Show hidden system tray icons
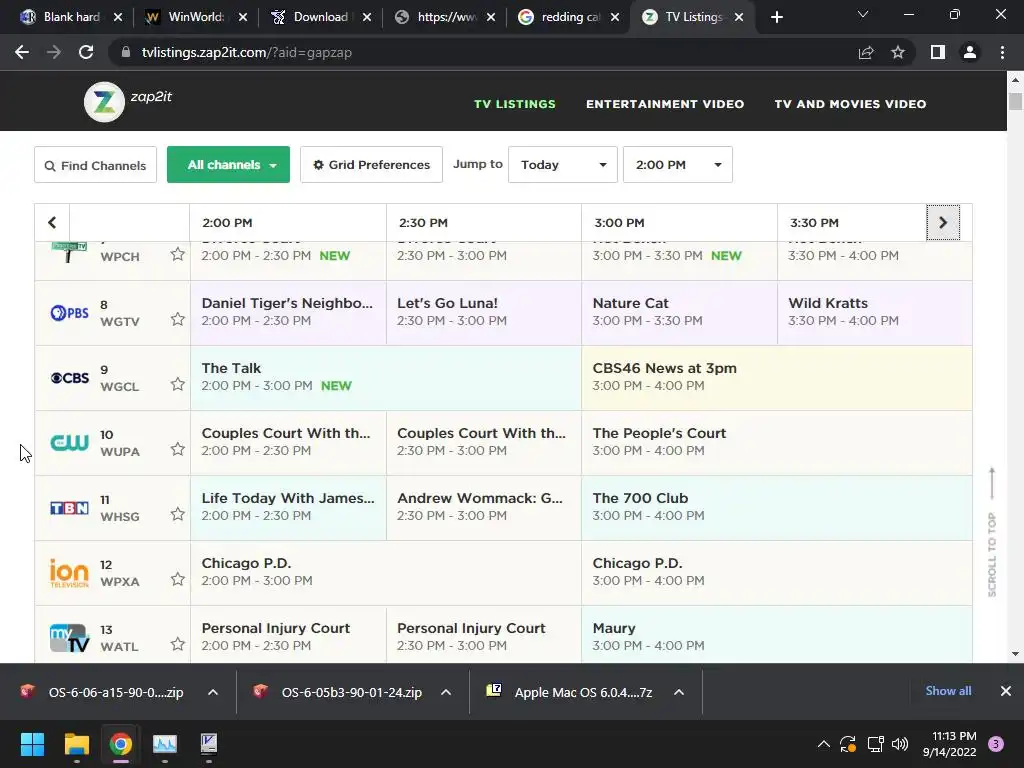The image size is (1024, 768). click(824, 744)
